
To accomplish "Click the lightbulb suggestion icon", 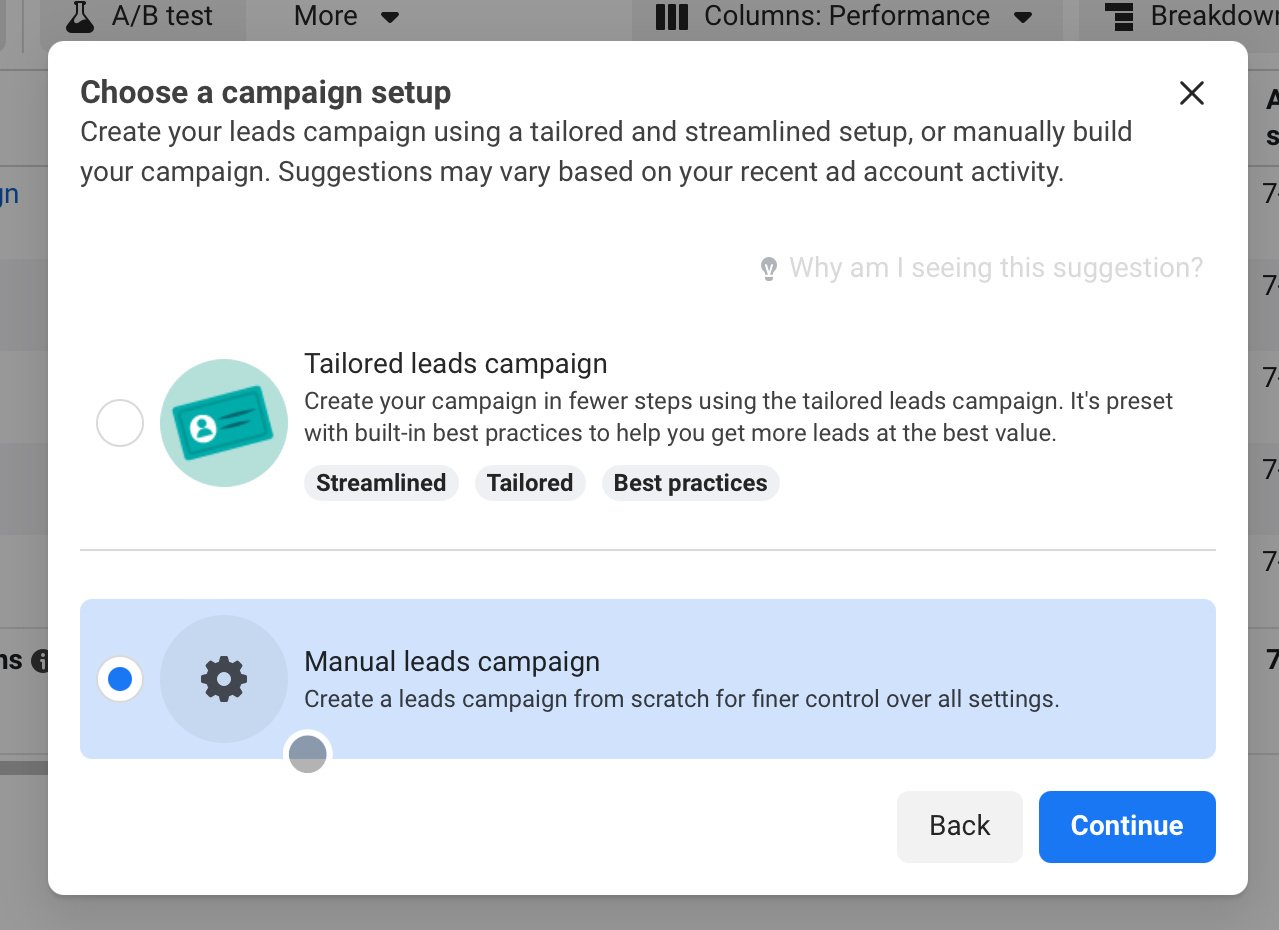I will click(x=768, y=268).
